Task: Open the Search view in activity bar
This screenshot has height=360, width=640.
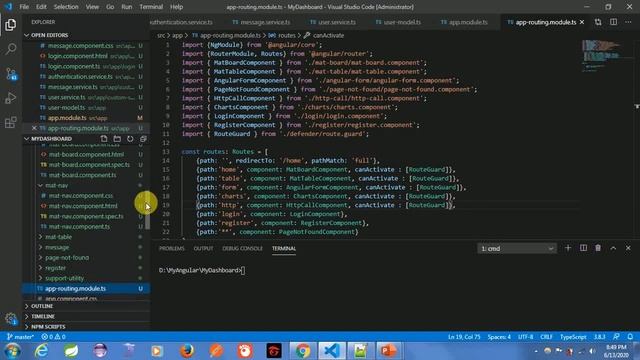Action: [11, 49]
